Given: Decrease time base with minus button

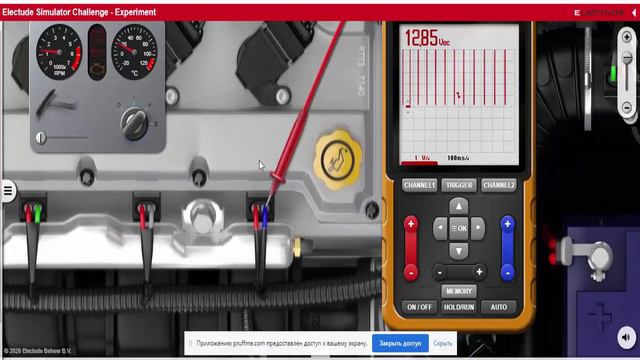Looking at the screenshot, I should (440, 272).
